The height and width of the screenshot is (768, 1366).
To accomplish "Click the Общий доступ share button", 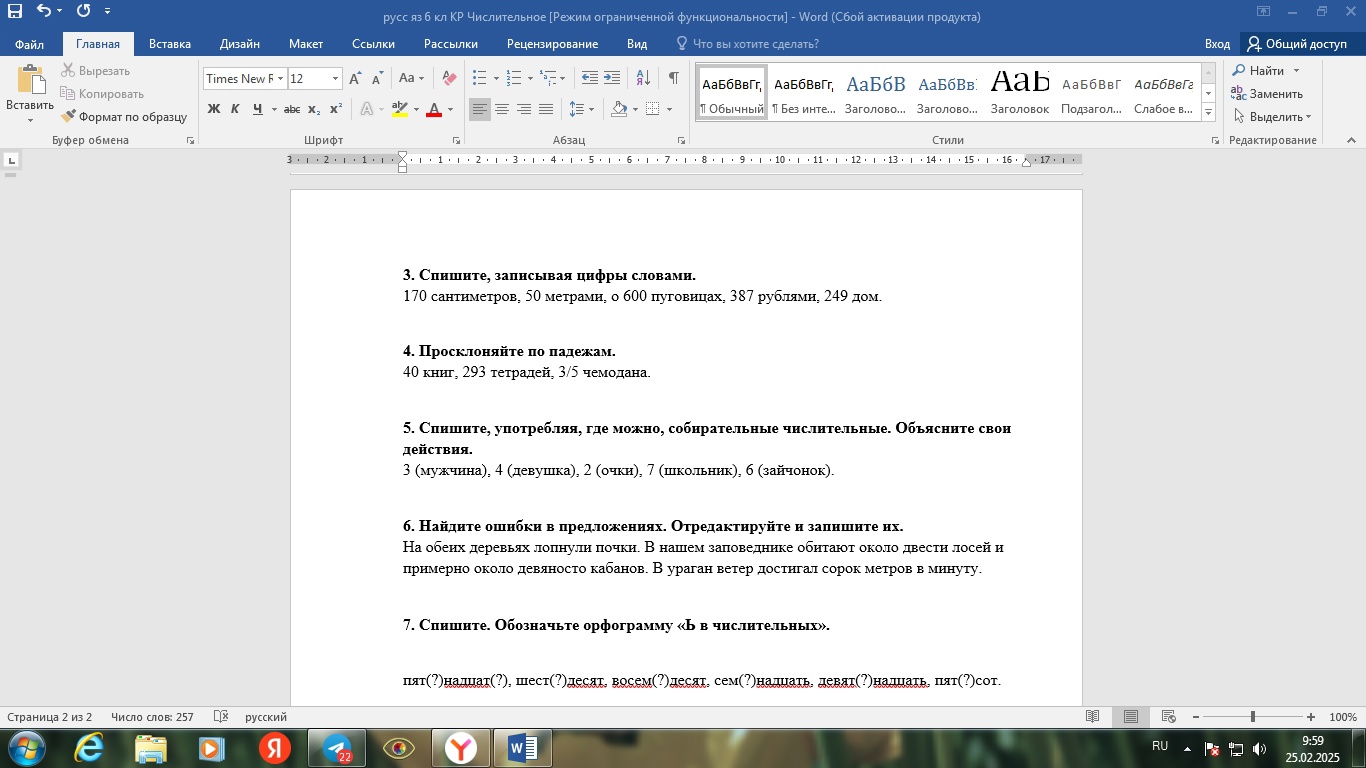I will 1296,44.
